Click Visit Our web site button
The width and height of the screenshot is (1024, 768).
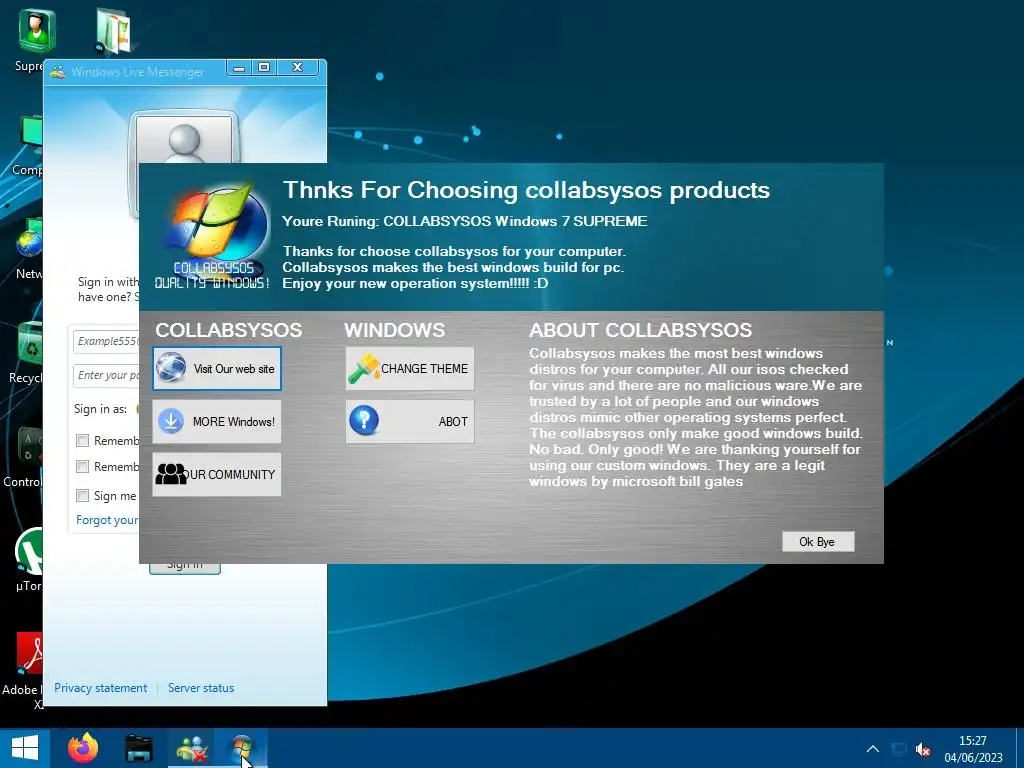217,369
